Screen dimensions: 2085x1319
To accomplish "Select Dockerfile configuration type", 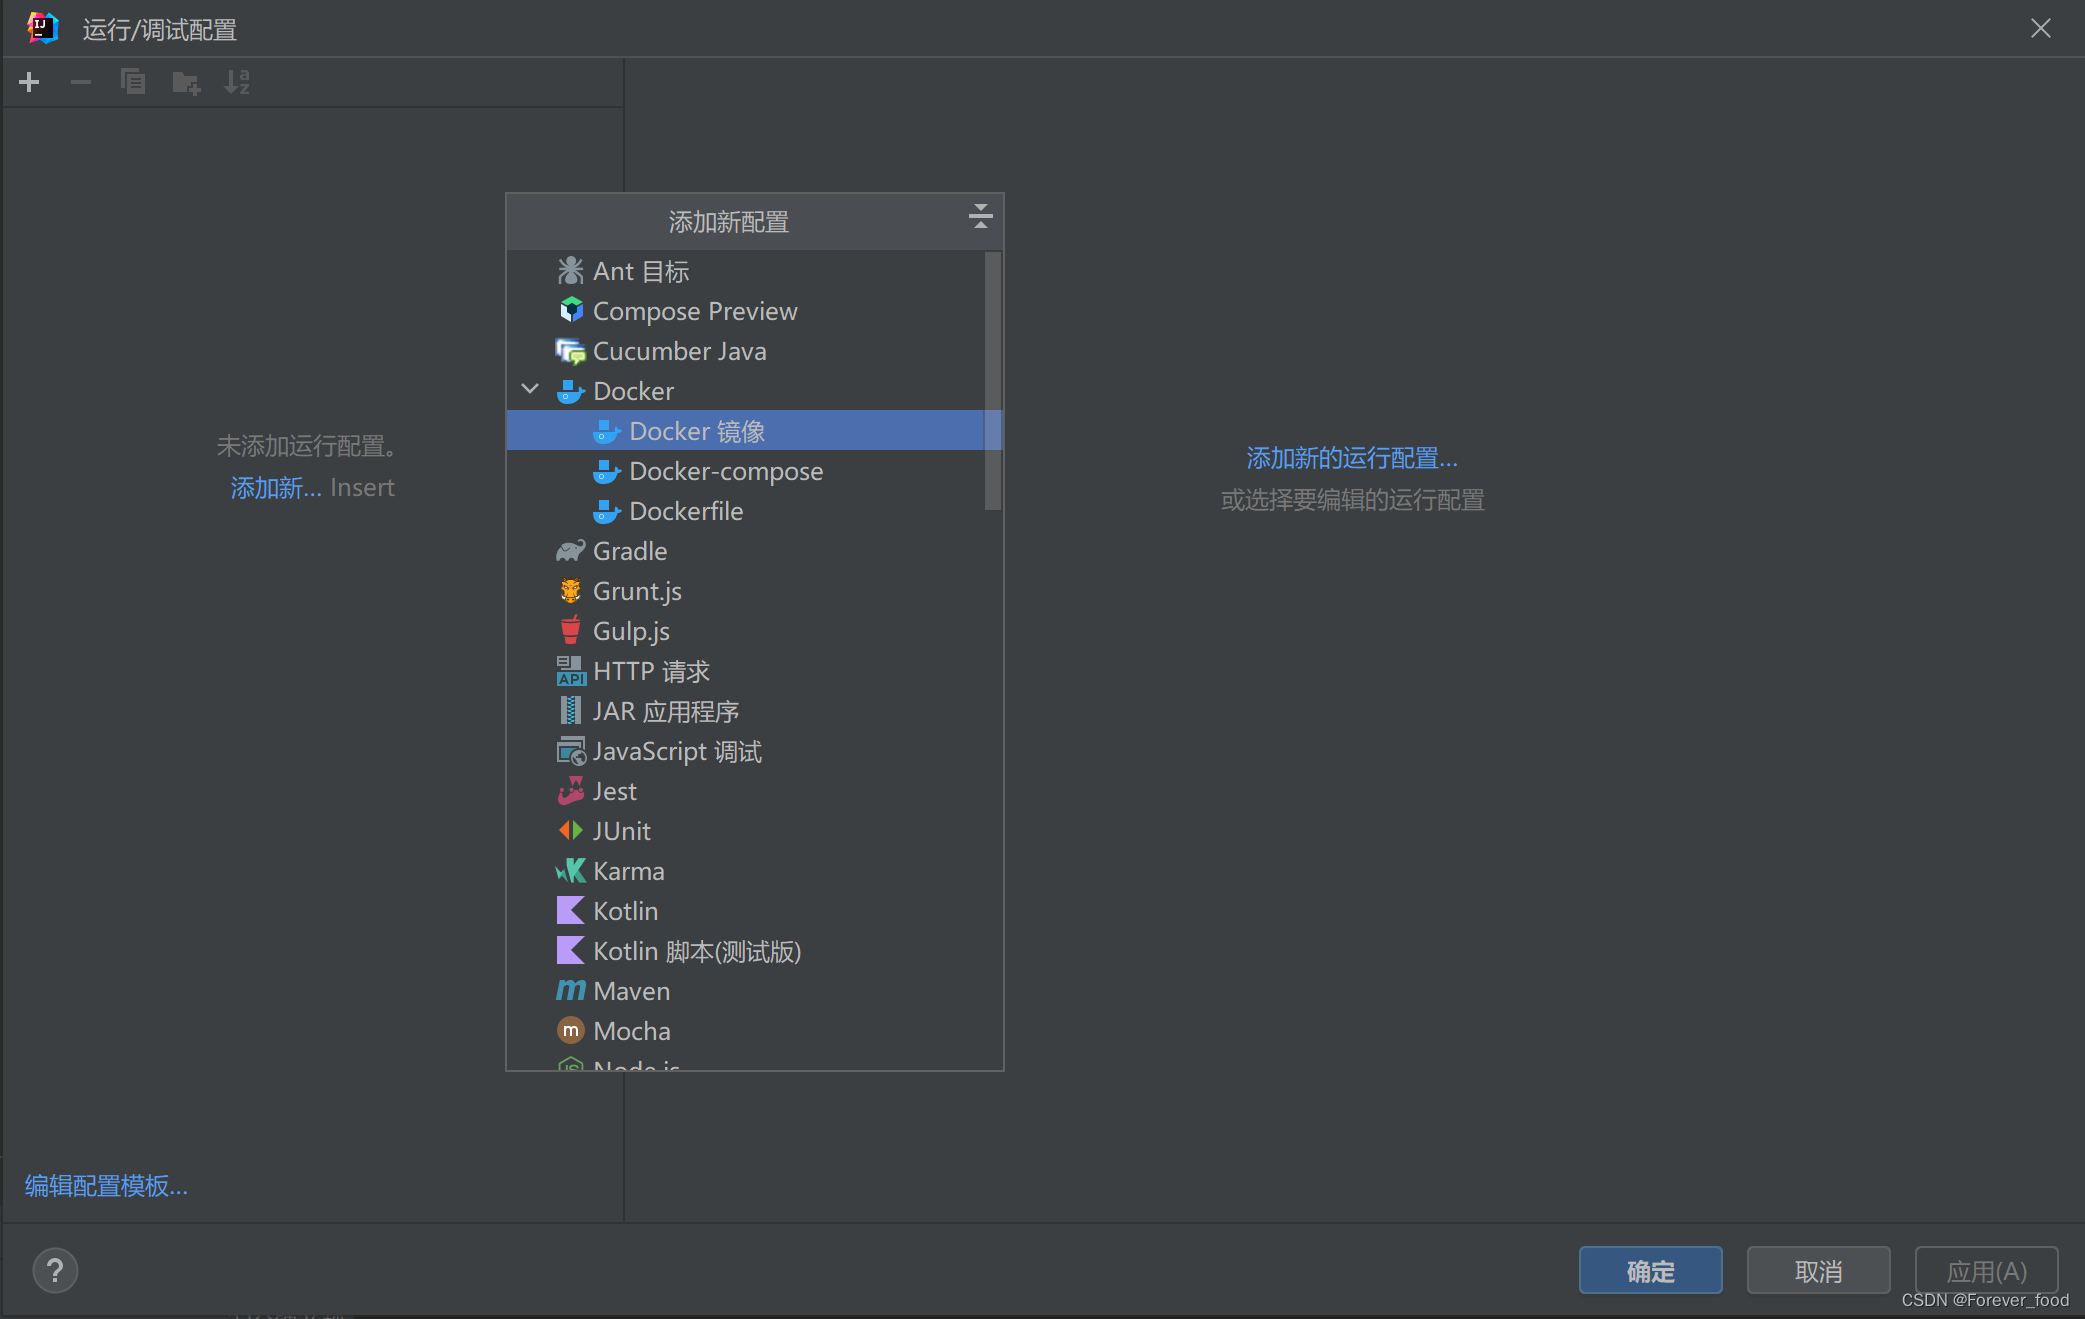I will tap(745, 511).
